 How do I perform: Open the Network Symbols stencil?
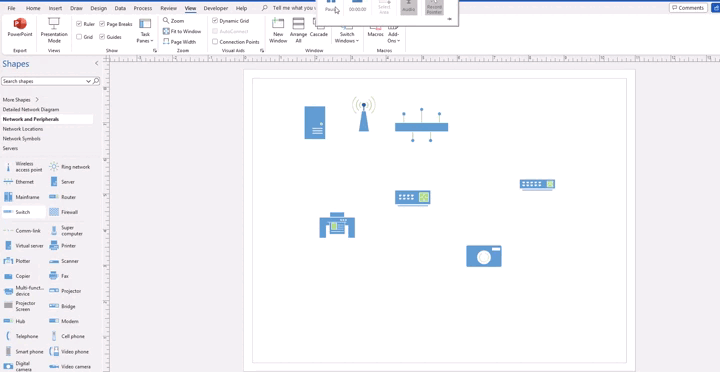22,139
